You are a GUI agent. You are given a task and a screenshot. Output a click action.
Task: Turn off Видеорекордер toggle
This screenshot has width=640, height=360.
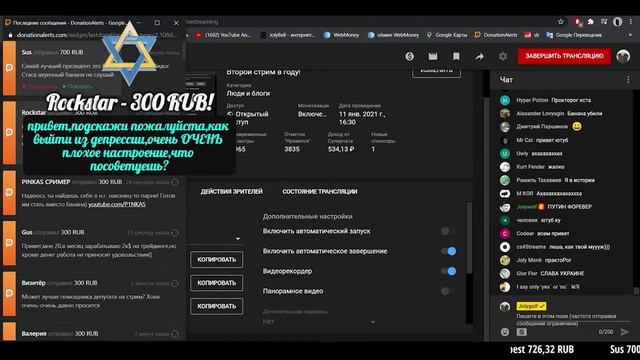point(449,271)
